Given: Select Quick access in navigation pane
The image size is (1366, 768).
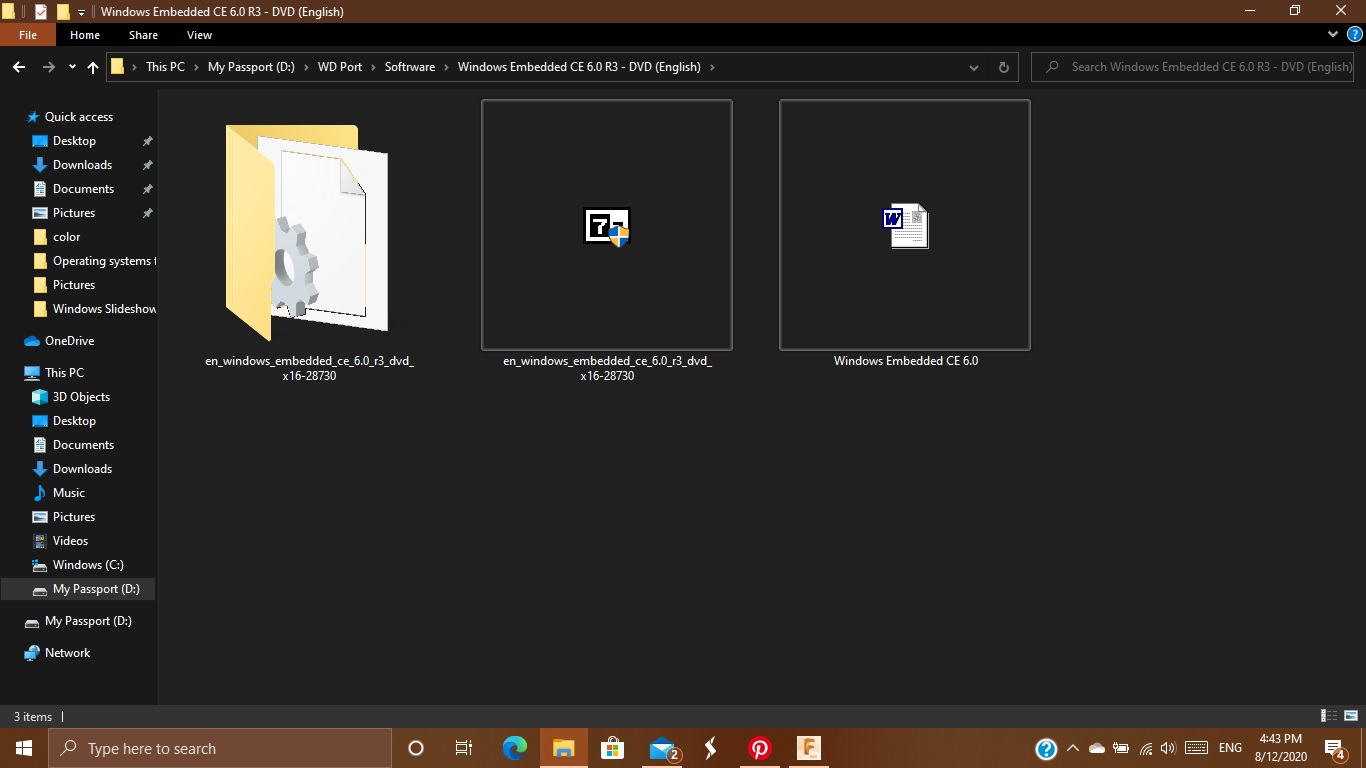Looking at the screenshot, I should point(79,117).
